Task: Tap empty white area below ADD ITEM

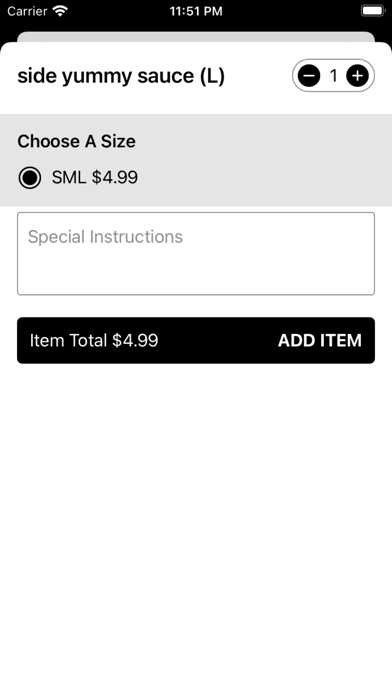Action: coord(196,524)
